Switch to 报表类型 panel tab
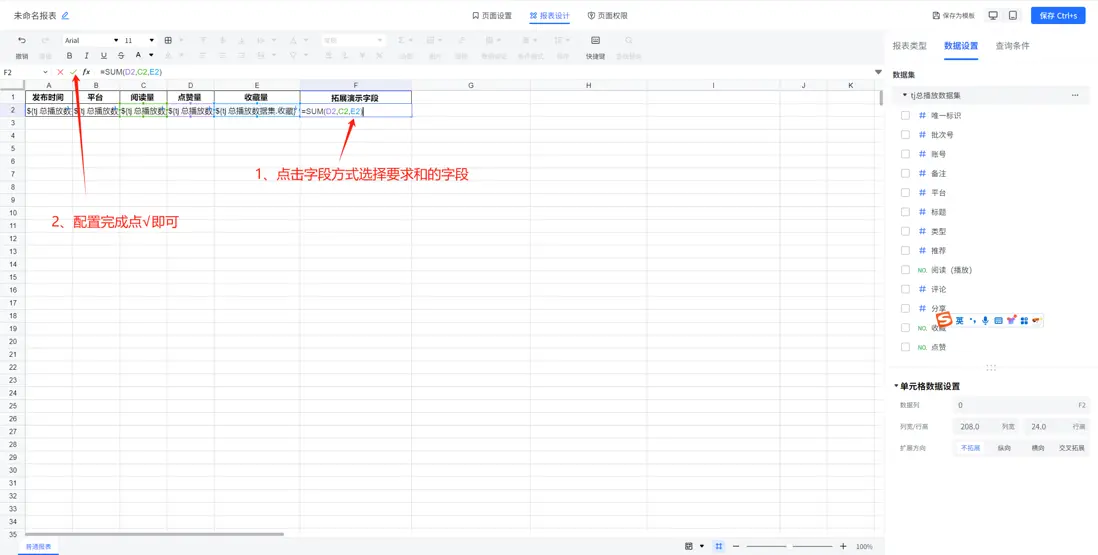 (x=910, y=45)
